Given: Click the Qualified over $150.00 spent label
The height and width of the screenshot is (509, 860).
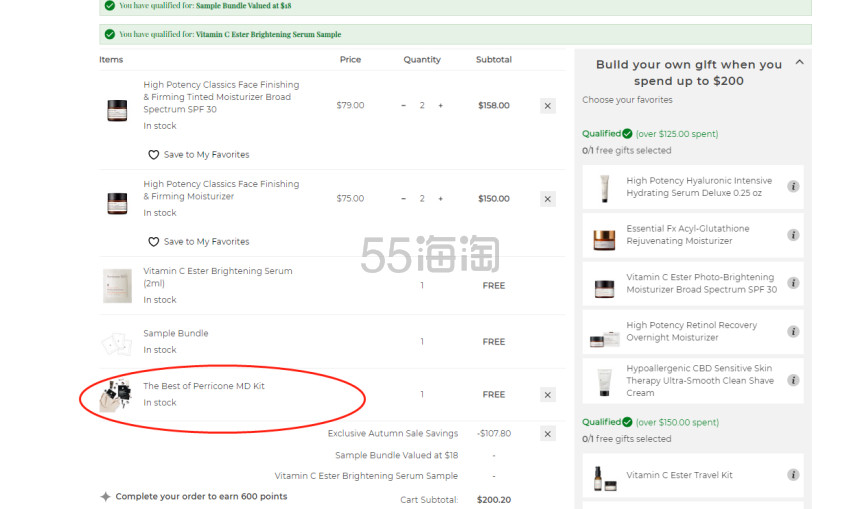Looking at the screenshot, I should 650,422.
